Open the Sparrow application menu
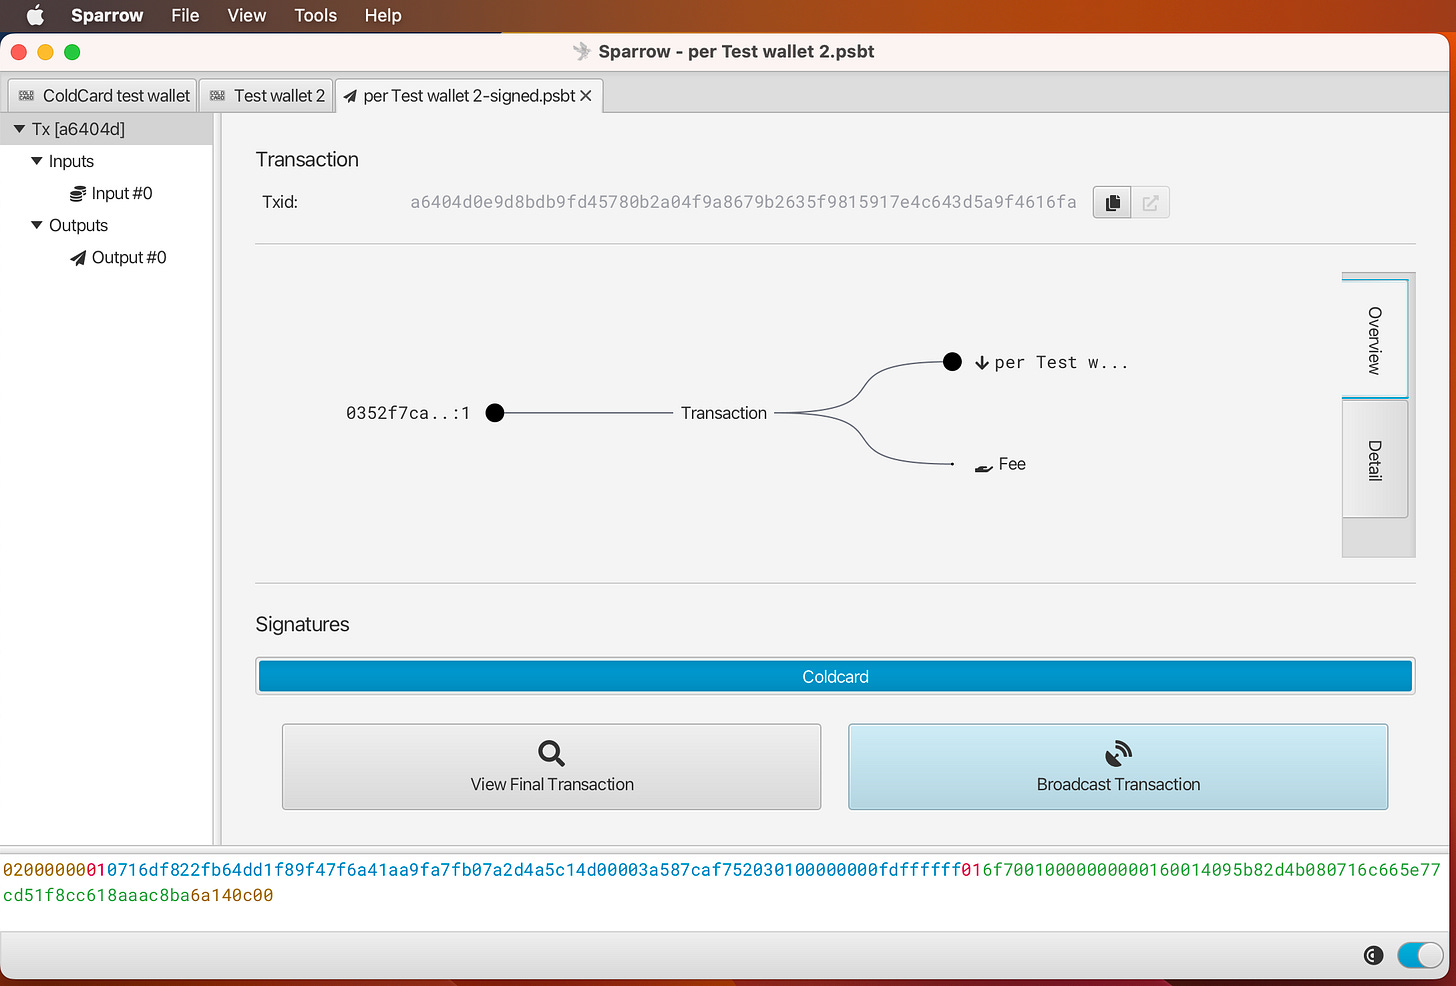The height and width of the screenshot is (986, 1456). click(107, 15)
